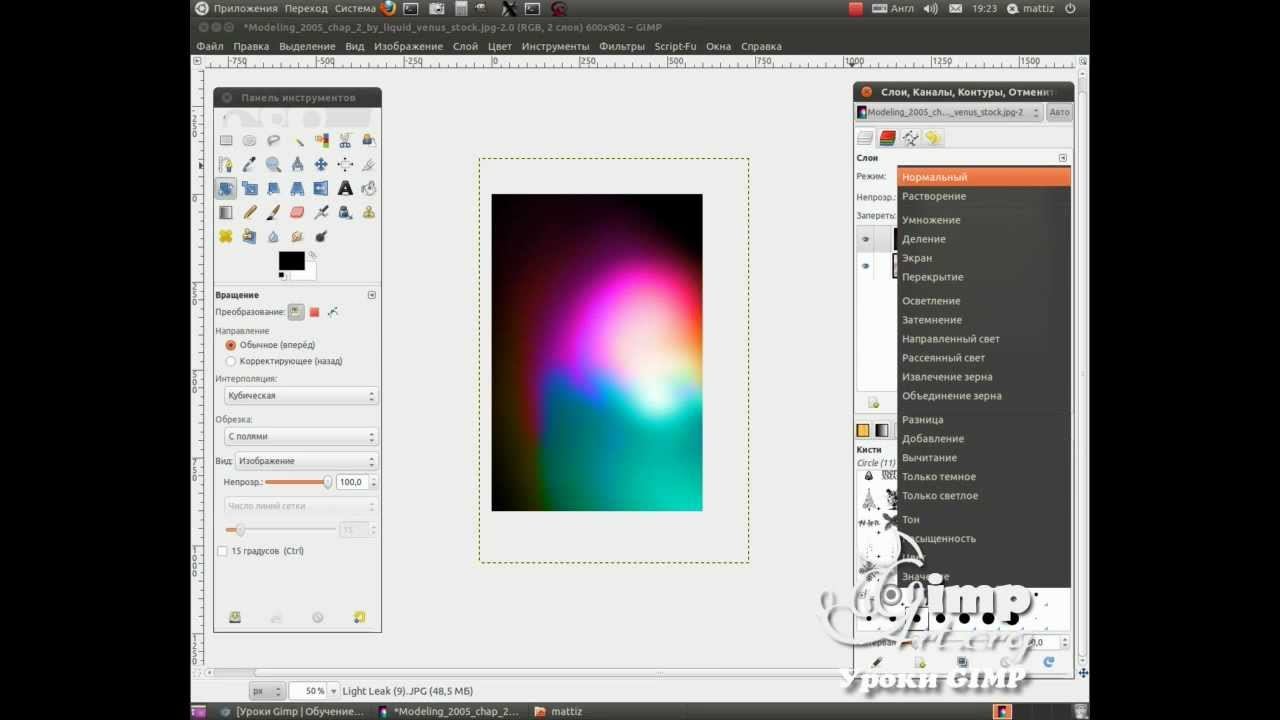Select the Heal tool
This screenshot has height=720, width=1280.
[x=226, y=236]
